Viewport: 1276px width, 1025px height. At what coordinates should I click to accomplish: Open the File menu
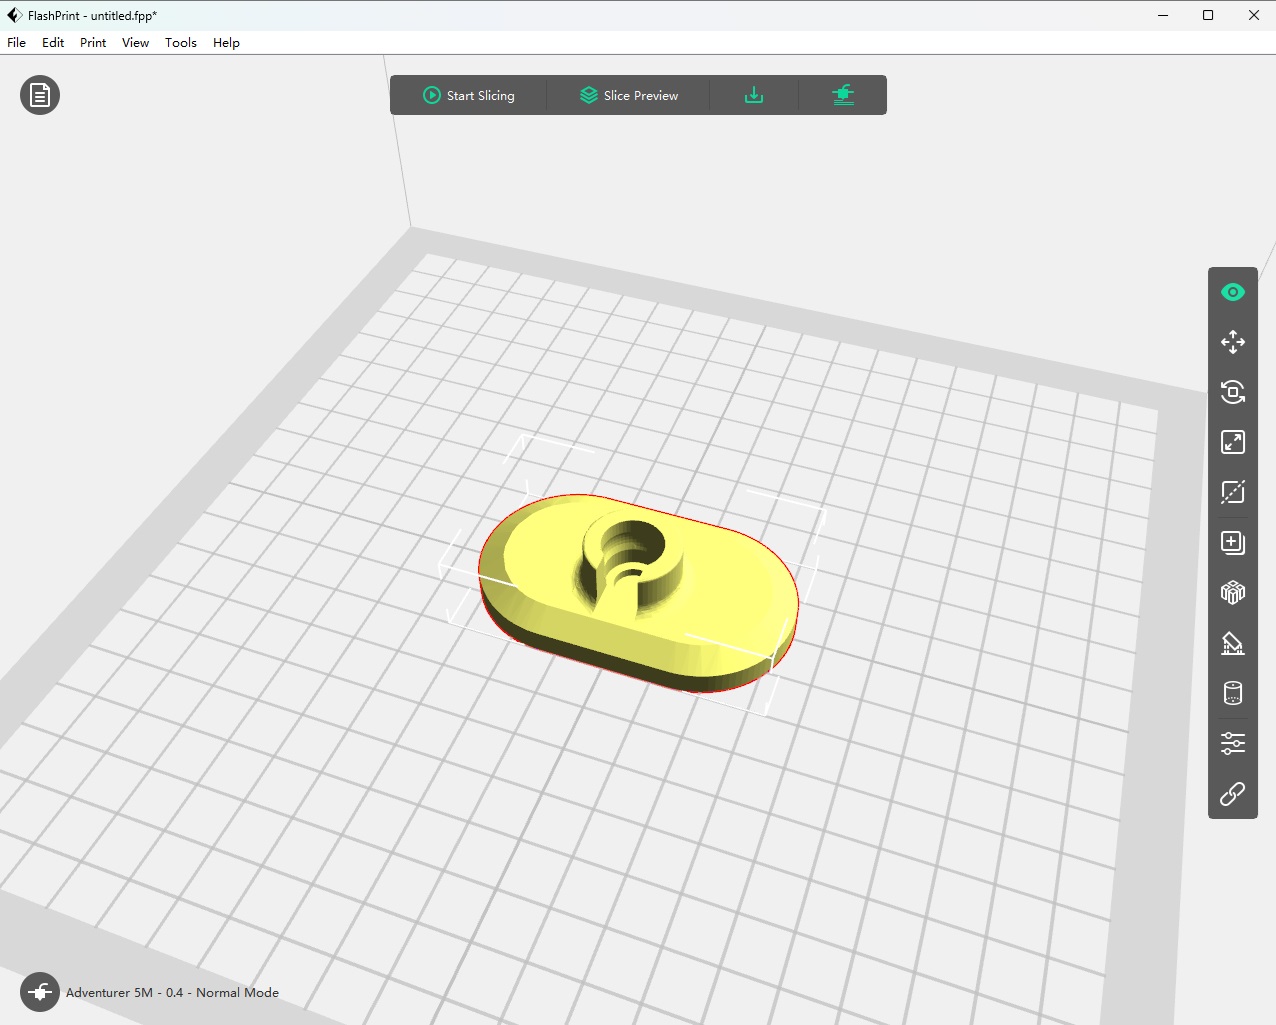[x=17, y=43]
